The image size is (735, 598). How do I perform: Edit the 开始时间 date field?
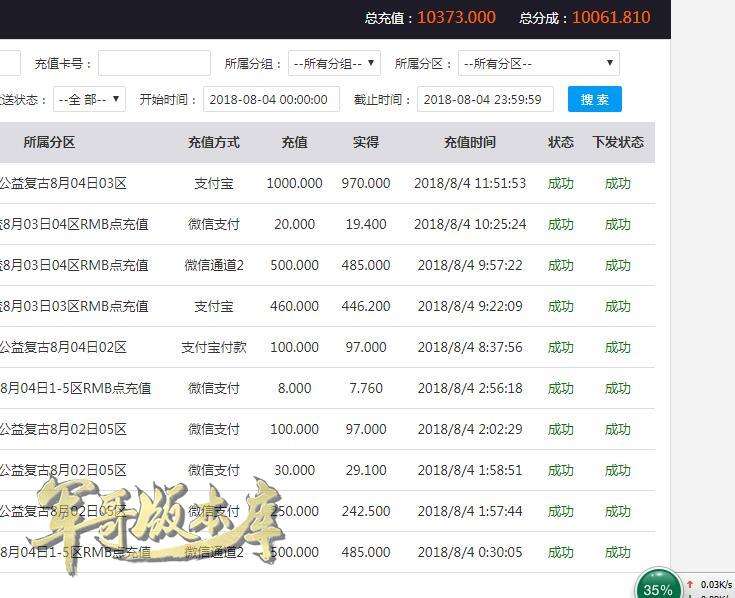pos(271,99)
